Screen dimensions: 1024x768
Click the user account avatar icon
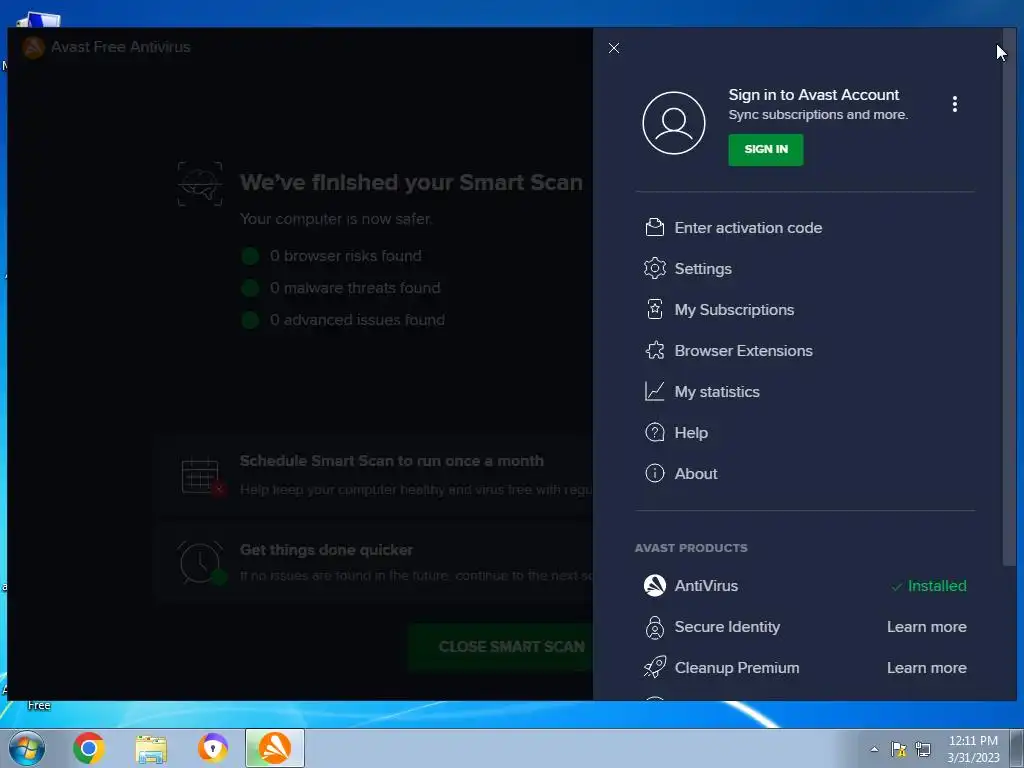[x=673, y=123]
